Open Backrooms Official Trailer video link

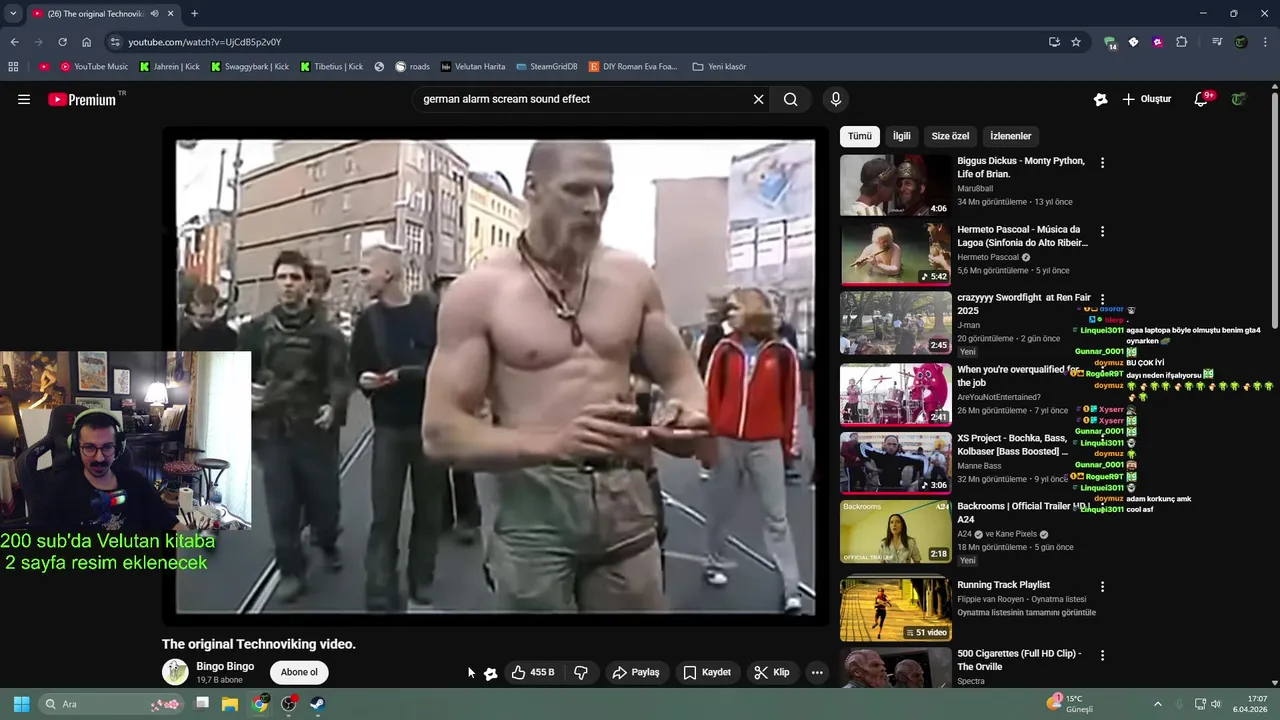coord(1022,512)
